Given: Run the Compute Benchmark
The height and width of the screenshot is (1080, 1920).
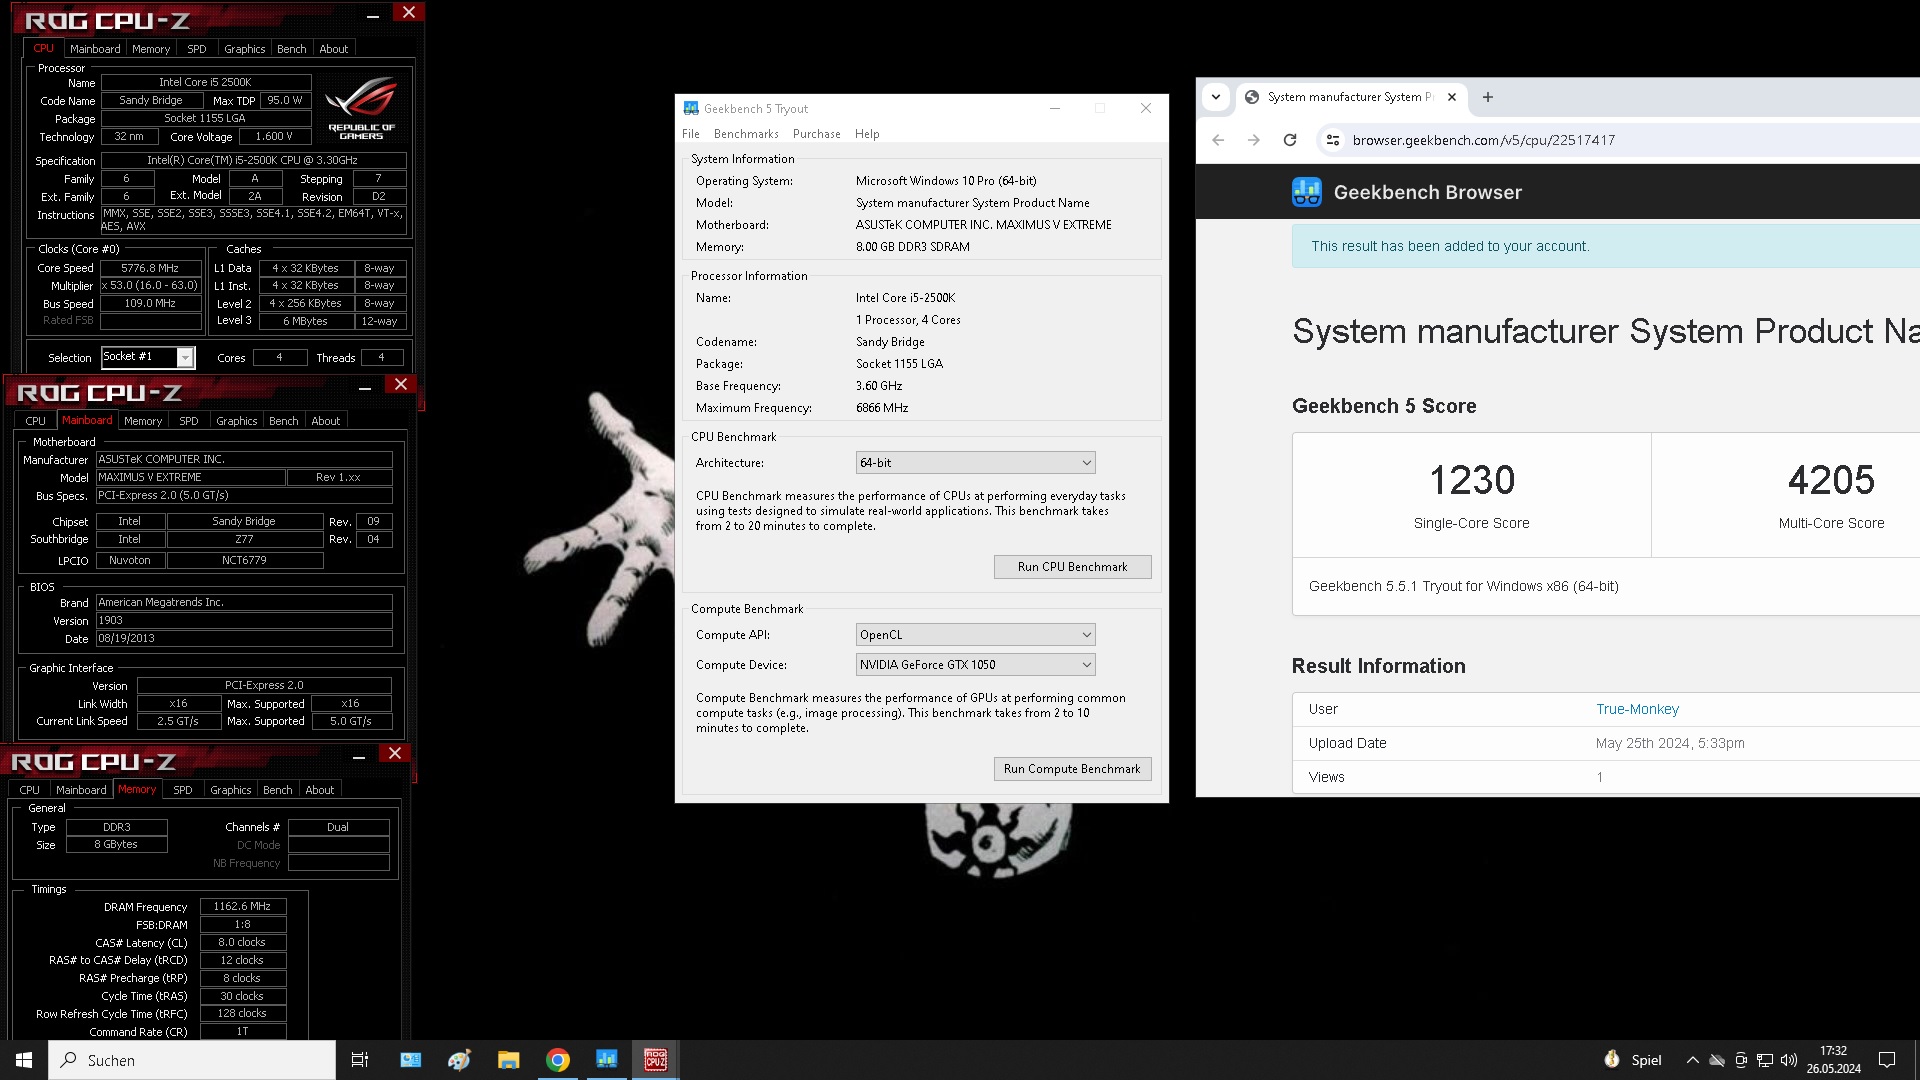Looking at the screenshot, I should (1072, 769).
